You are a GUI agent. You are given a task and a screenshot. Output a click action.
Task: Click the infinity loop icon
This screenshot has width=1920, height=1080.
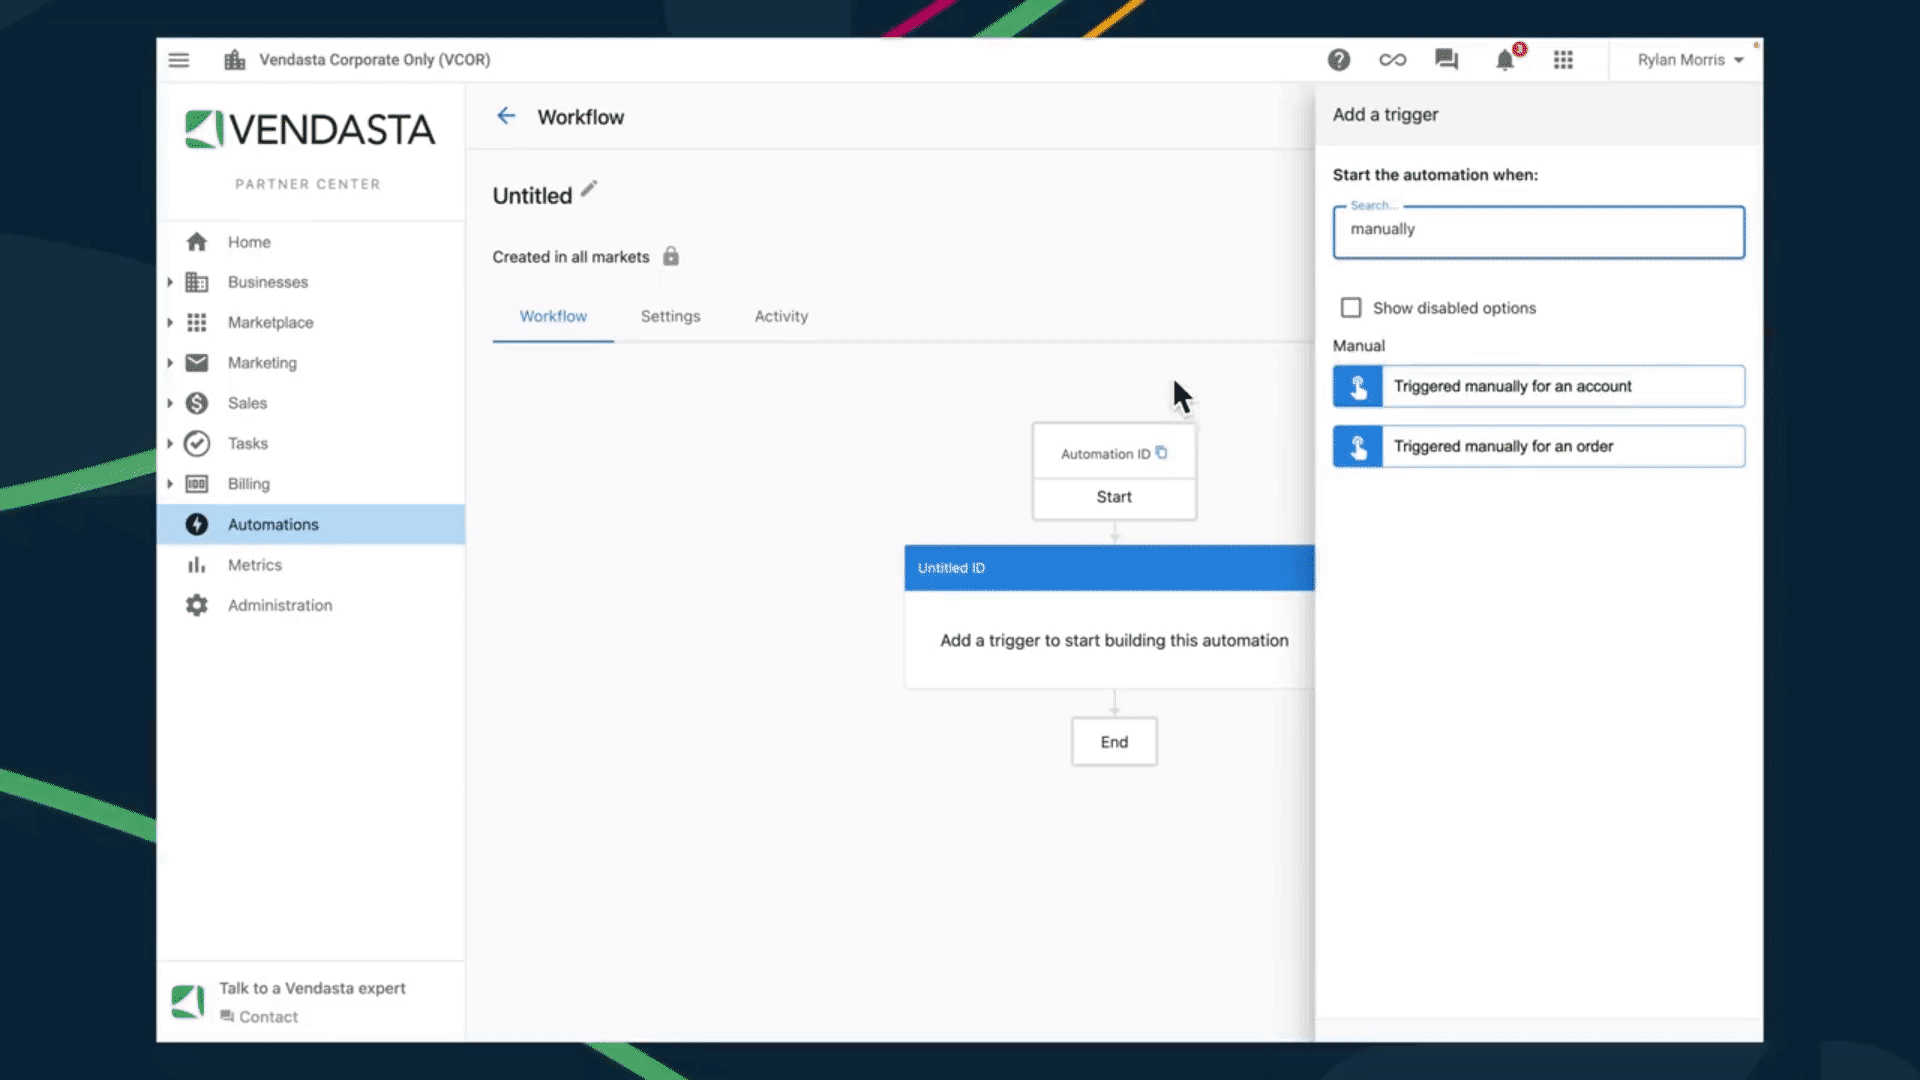coord(1392,60)
